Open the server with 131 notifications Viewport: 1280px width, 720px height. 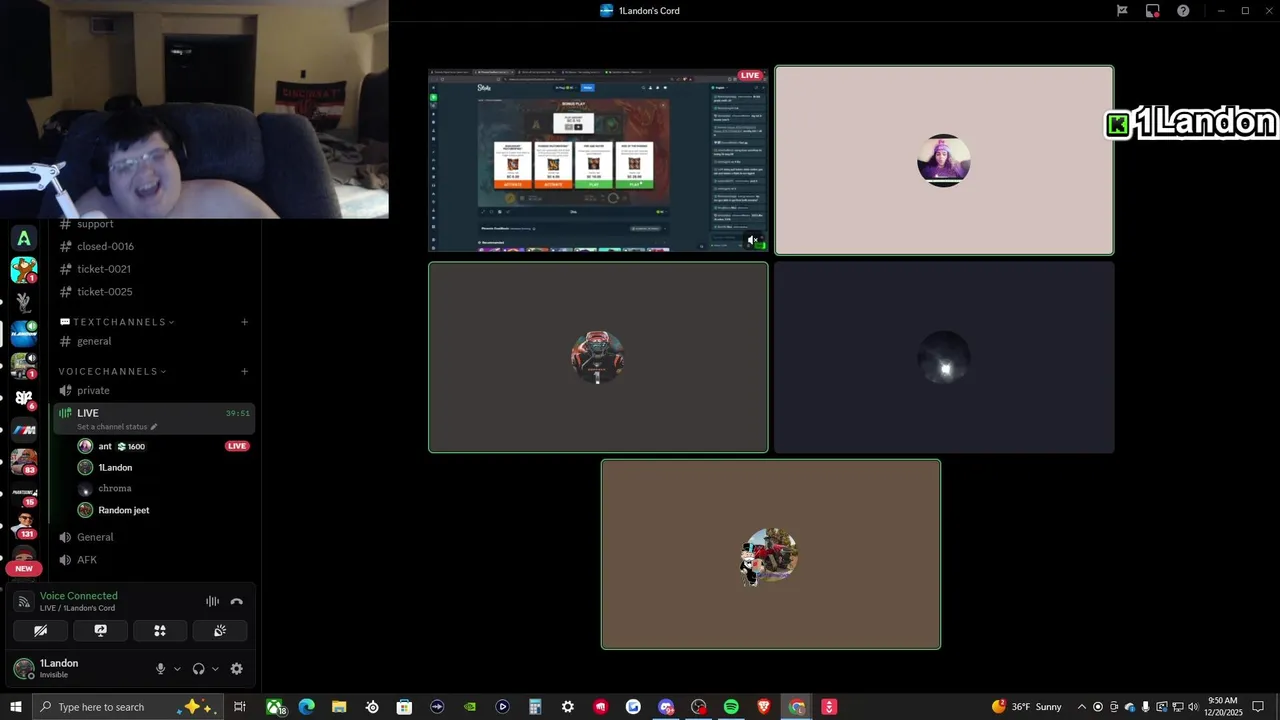pyautogui.click(x=24, y=525)
